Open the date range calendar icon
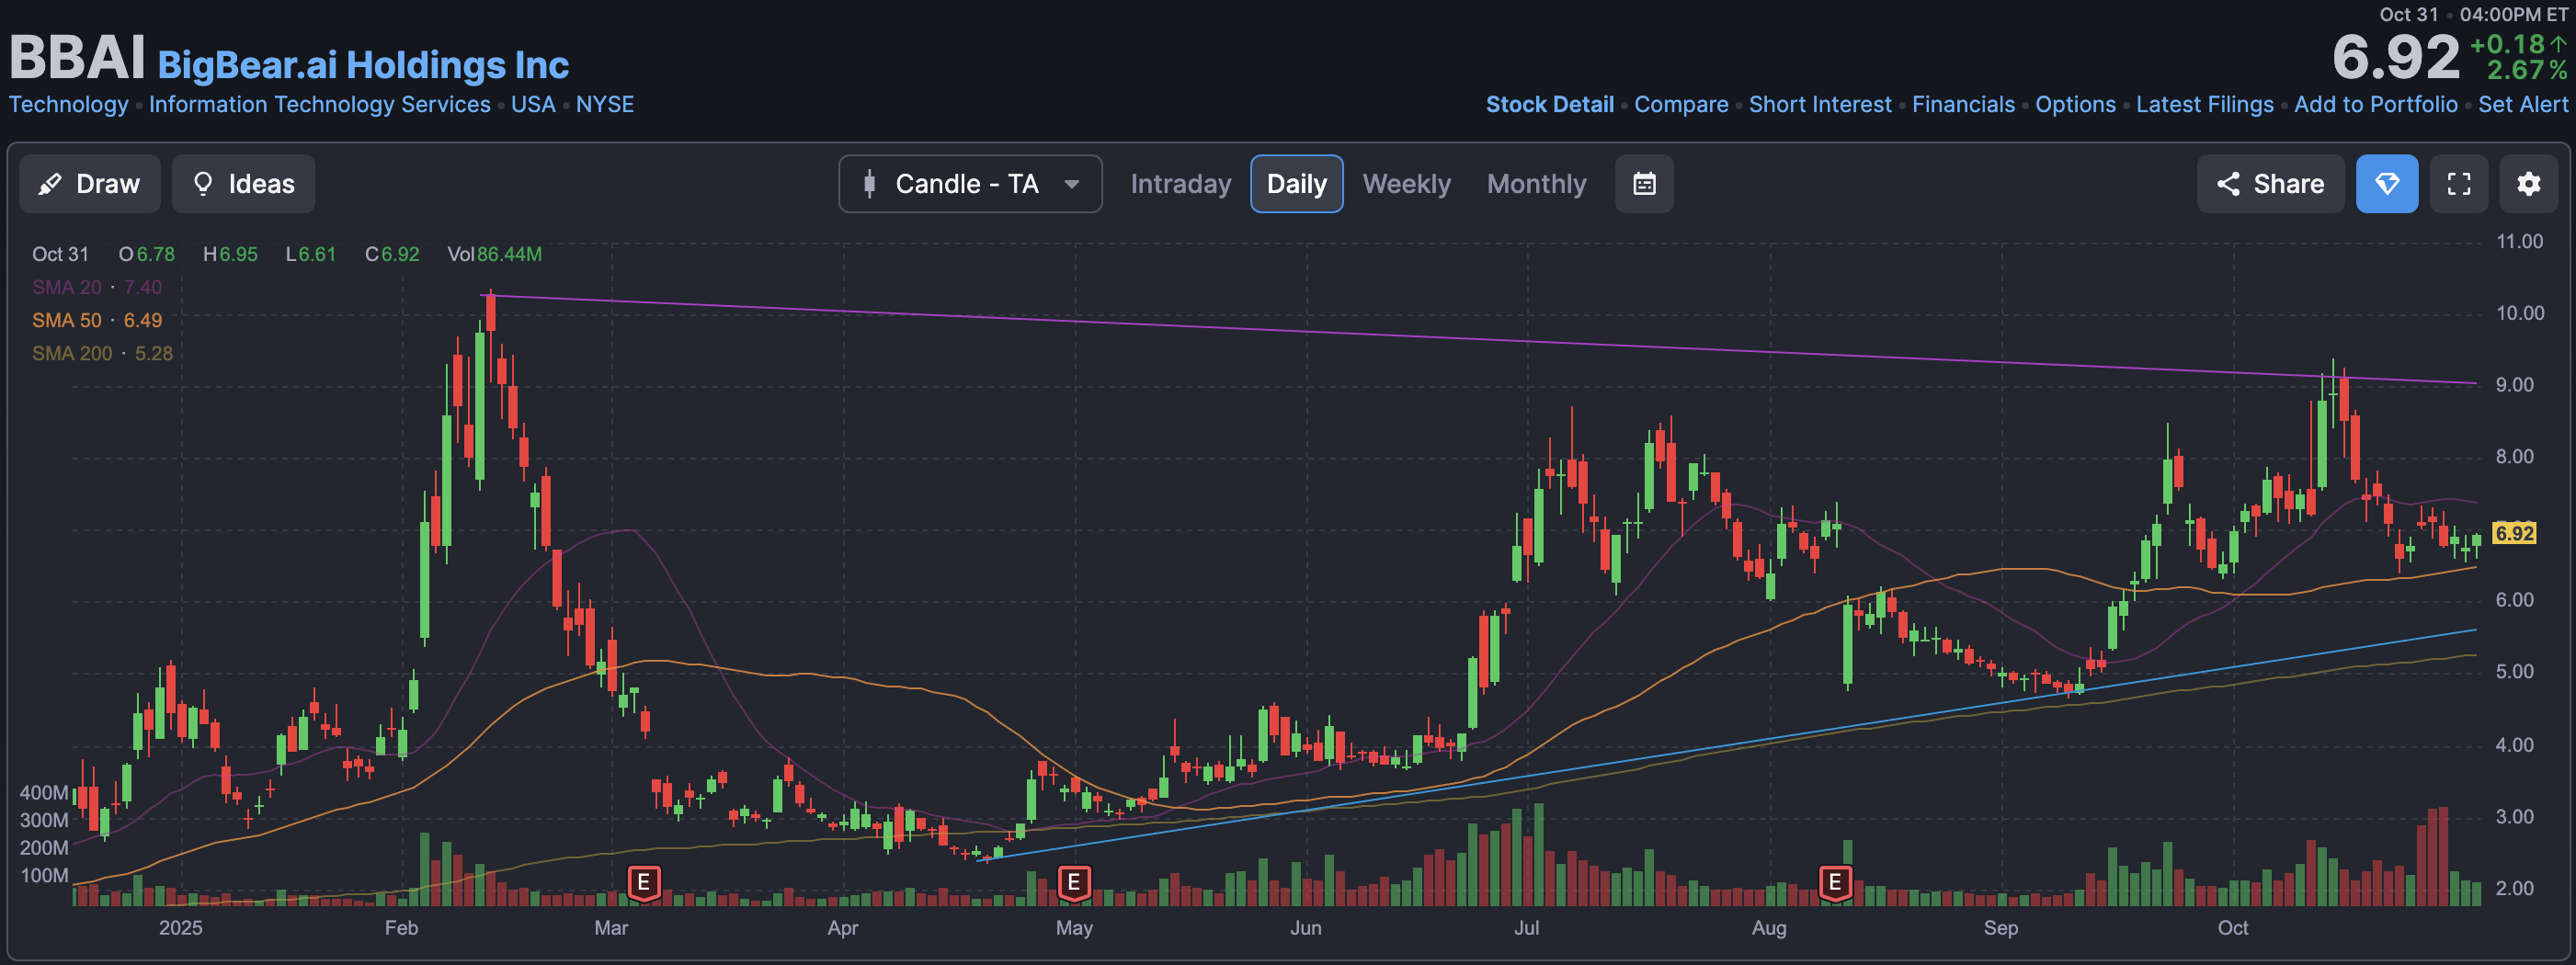The height and width of the screenshot is (965, 2576). [1644, 184]
